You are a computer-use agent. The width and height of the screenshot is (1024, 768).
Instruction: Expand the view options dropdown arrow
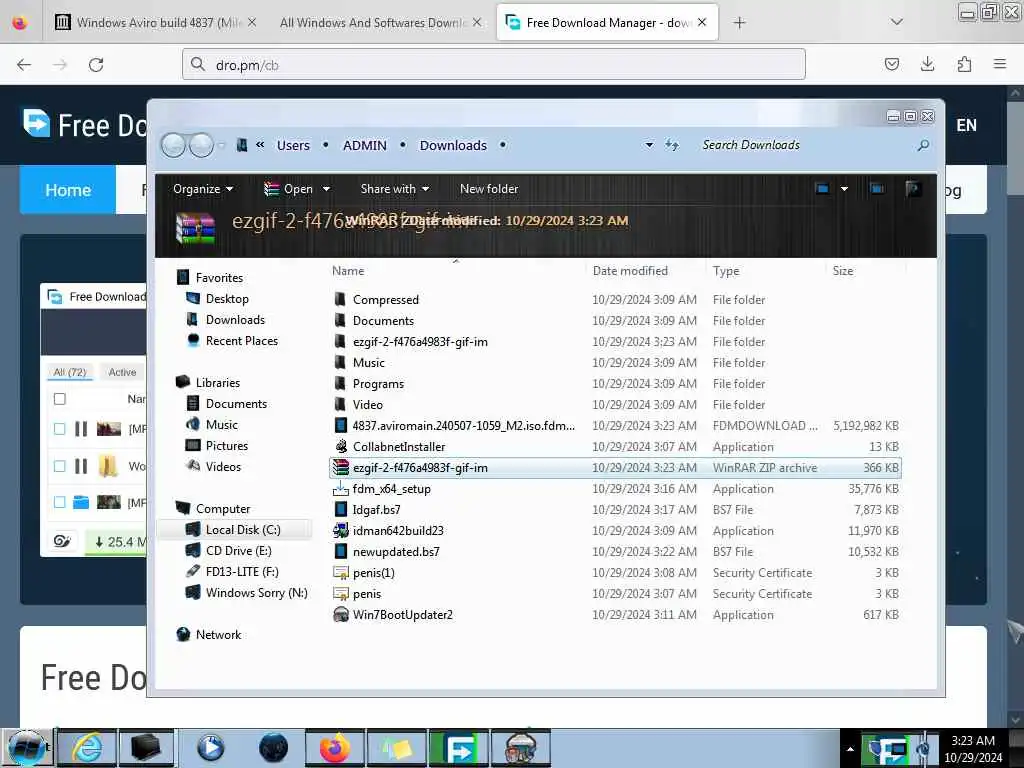(x=844, y=189)
